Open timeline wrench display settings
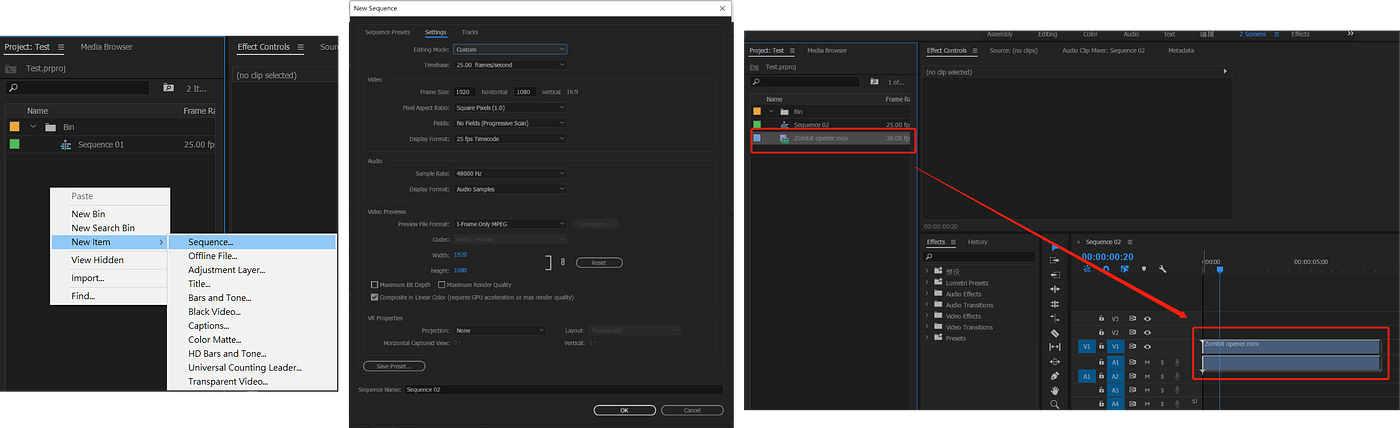Image resolution: width=1400 pixels, height=428 pixels. (1162, 269)
